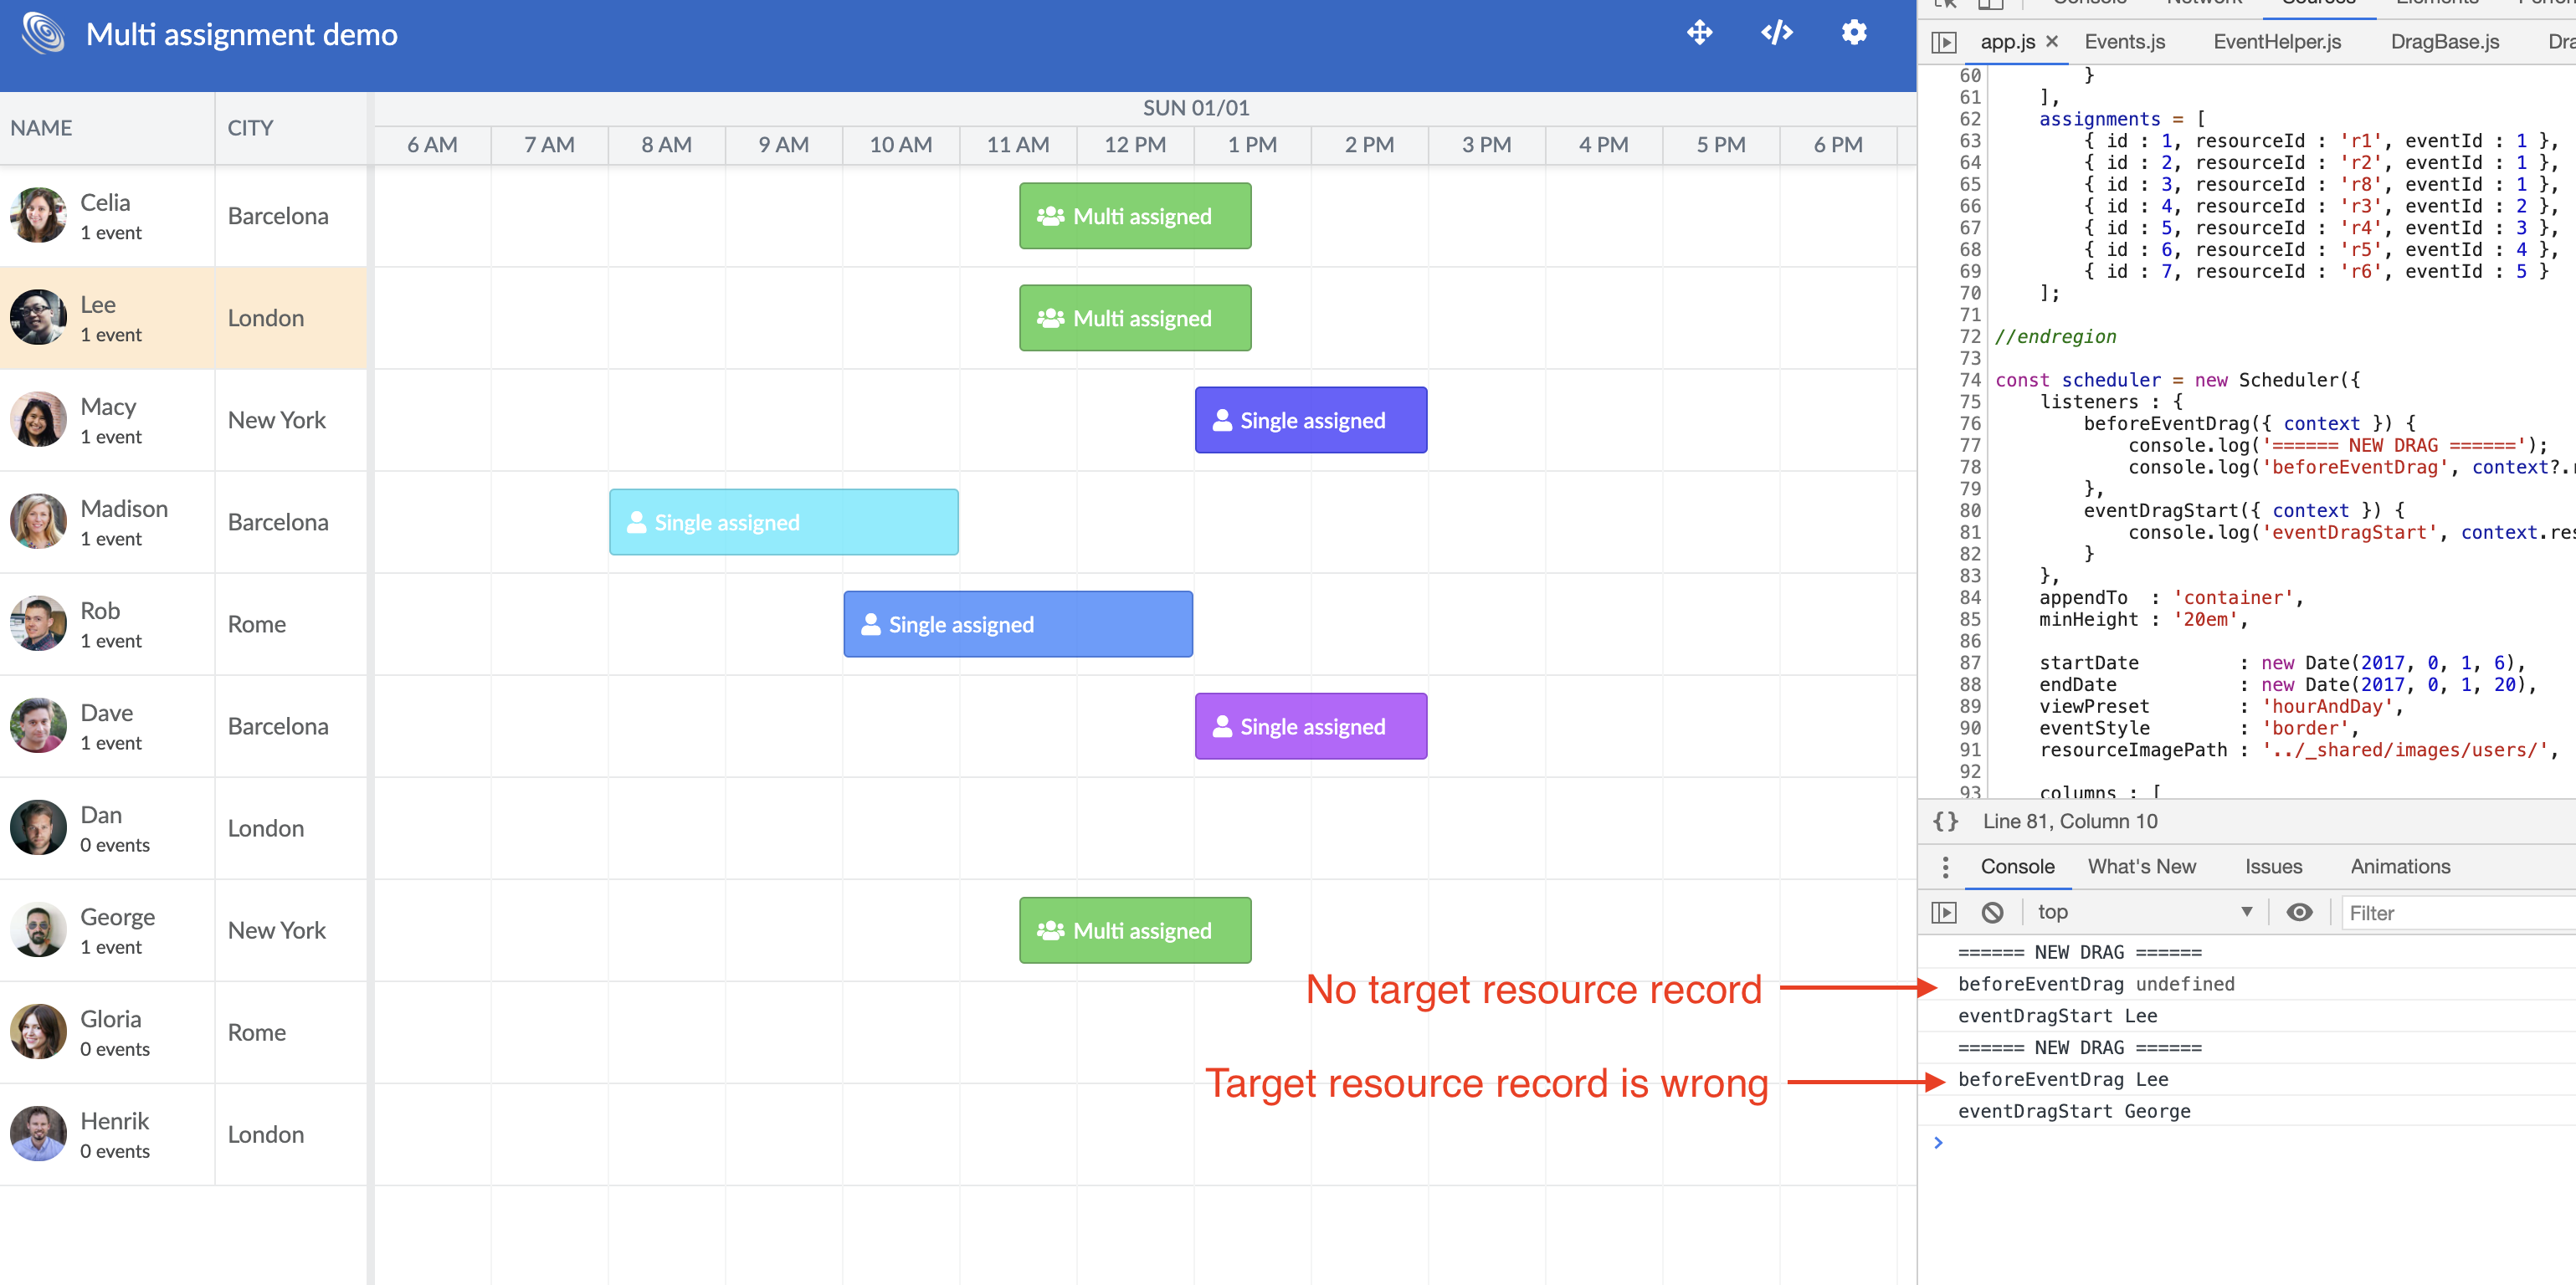Show the Sources file navigator pane
The height and width of the screenshot is (1285, 2576).
(x=1943, y=42)
